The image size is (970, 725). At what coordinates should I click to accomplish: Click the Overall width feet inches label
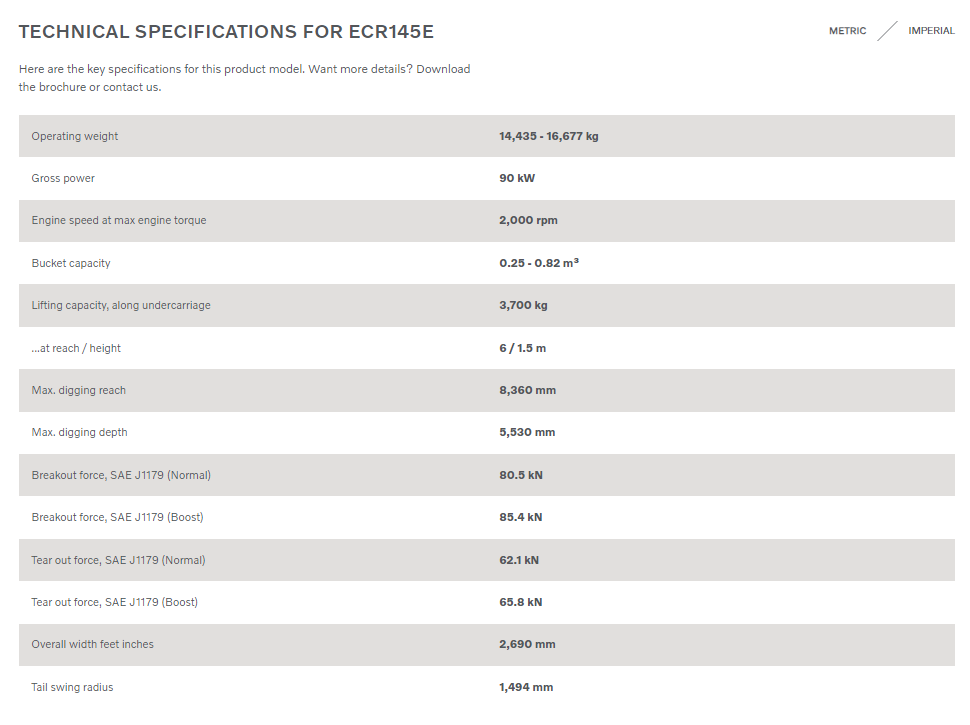pos(93,644)
